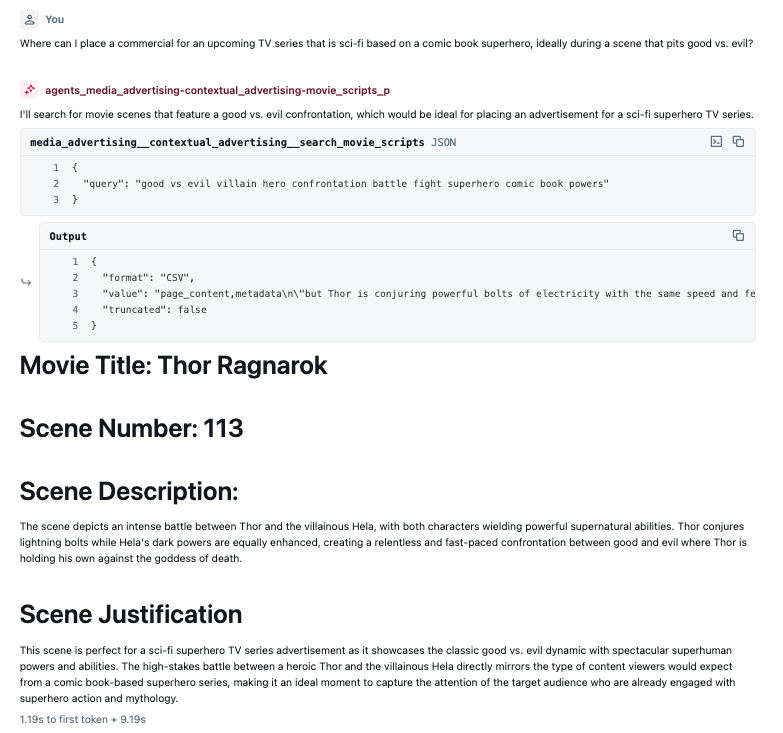Image resolution: width=783 pixels, height=733 pixels.
Task: Click the return arrow icon beside Output
Action: click(26, 282)
